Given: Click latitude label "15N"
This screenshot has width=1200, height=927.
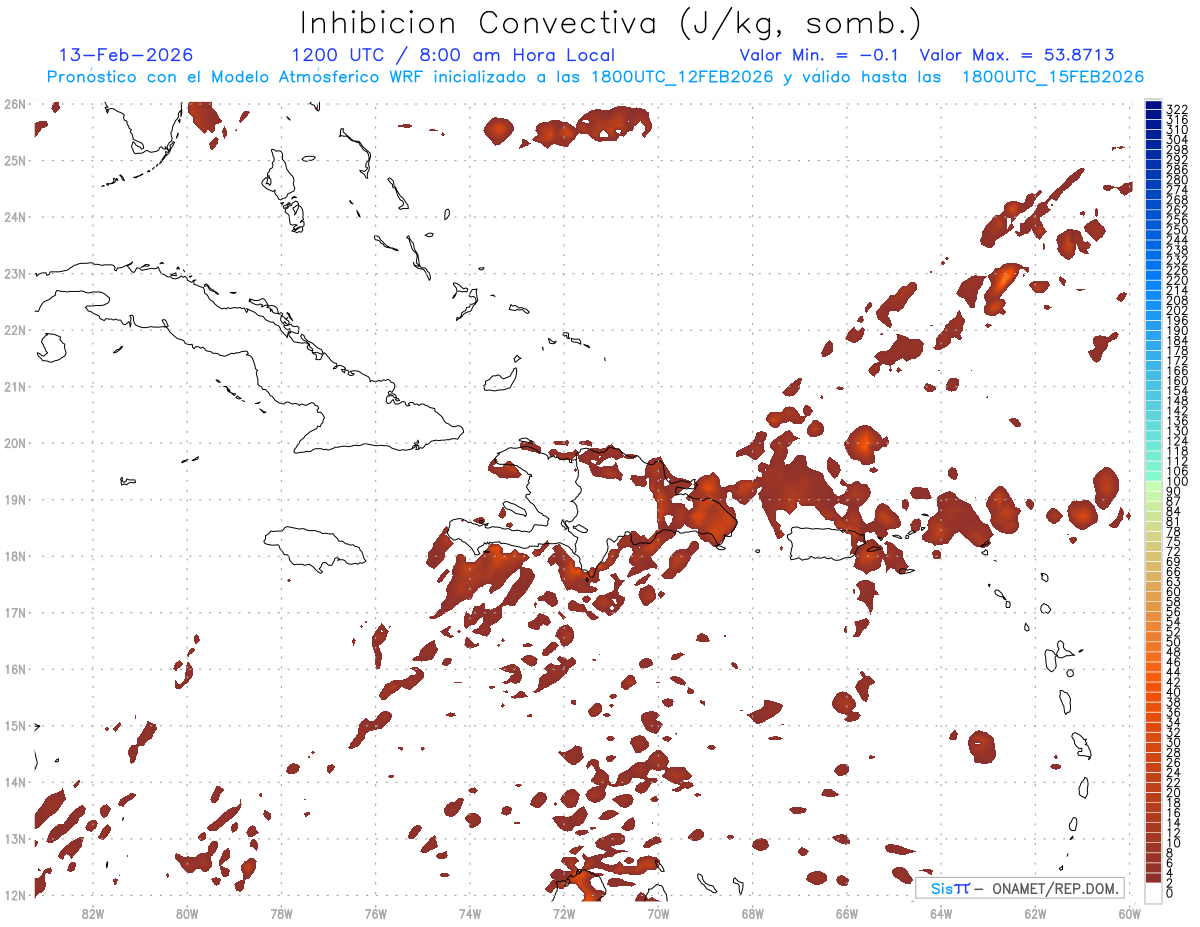Looking at the screenshot, I should [14, 725].
